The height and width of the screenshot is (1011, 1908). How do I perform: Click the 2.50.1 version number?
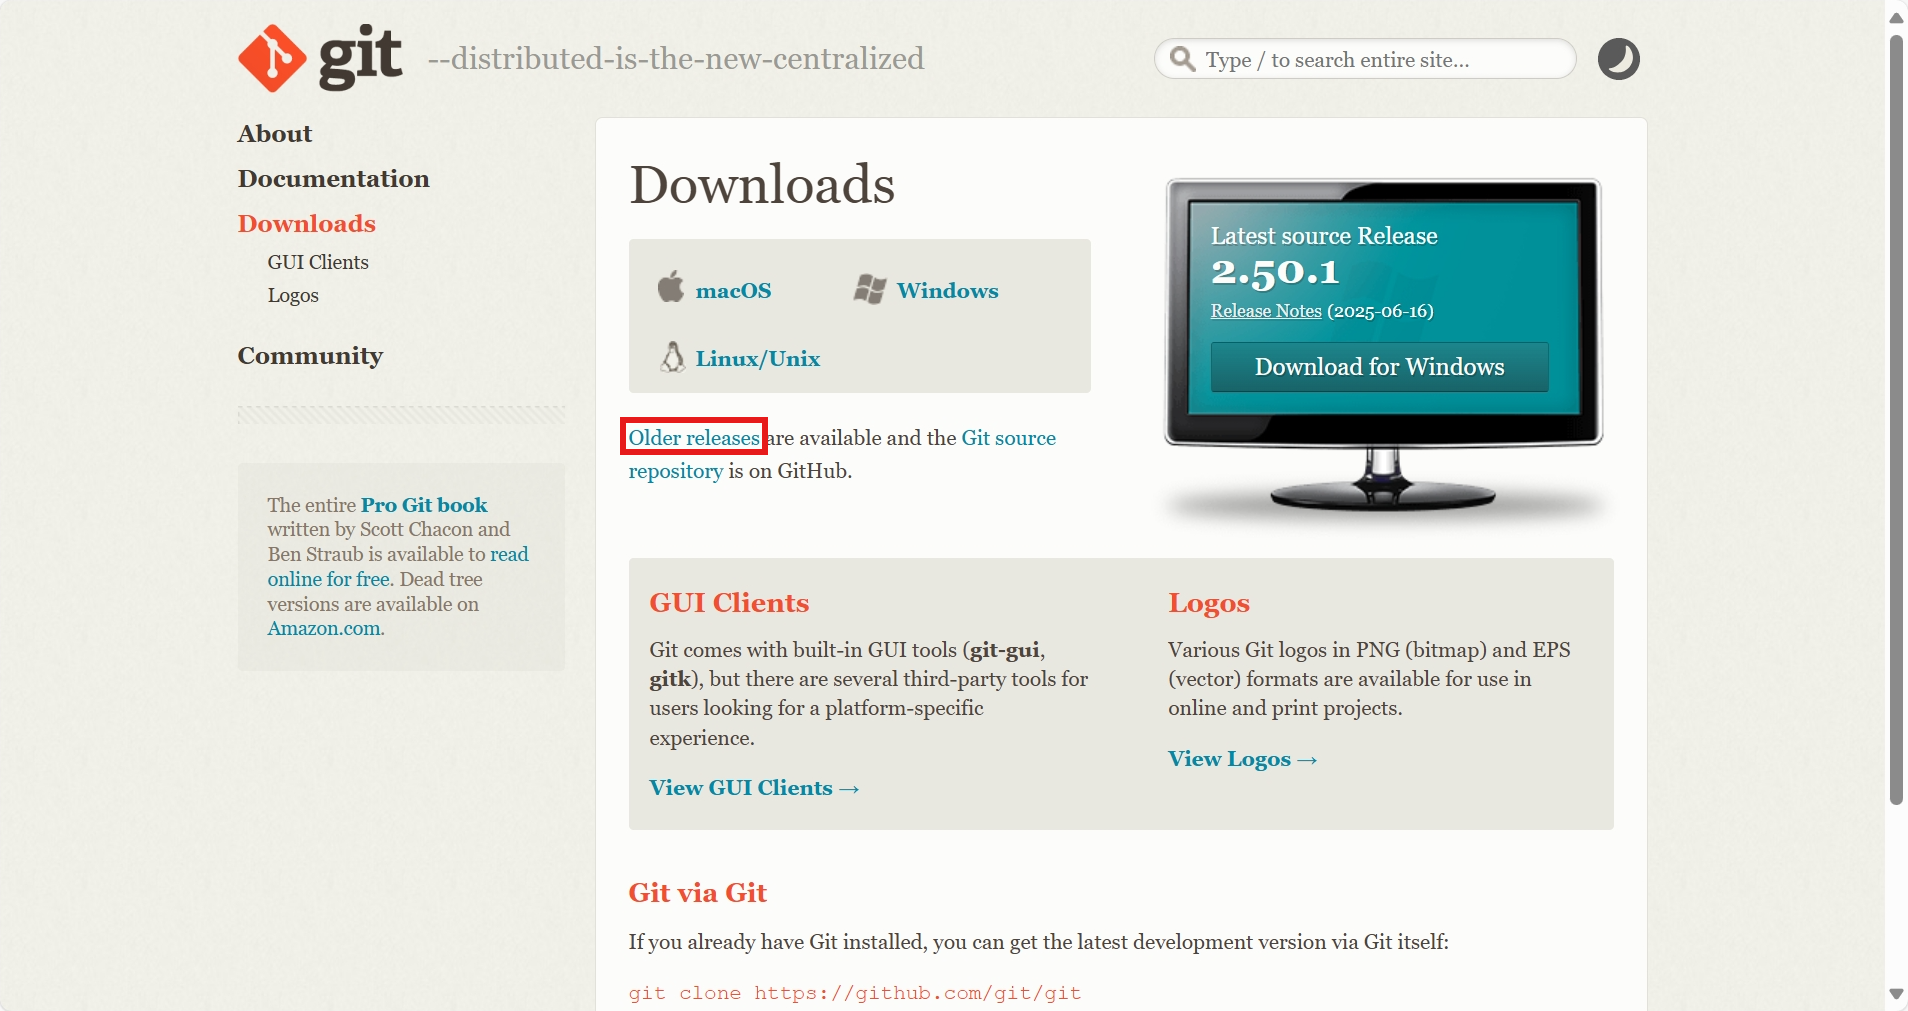click(1275, 272)
